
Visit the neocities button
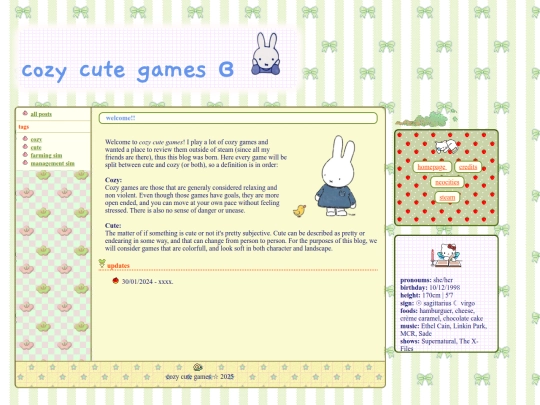447,182
